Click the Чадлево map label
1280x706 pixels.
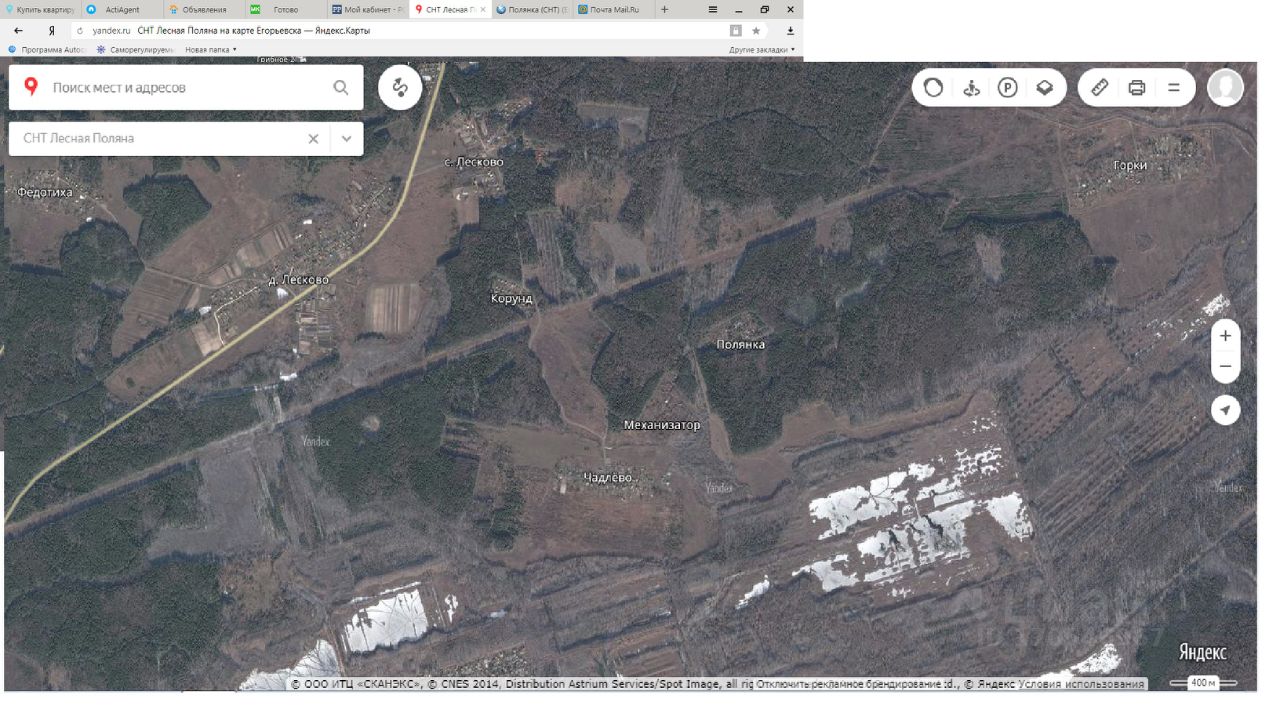click(x=609, y=478)
